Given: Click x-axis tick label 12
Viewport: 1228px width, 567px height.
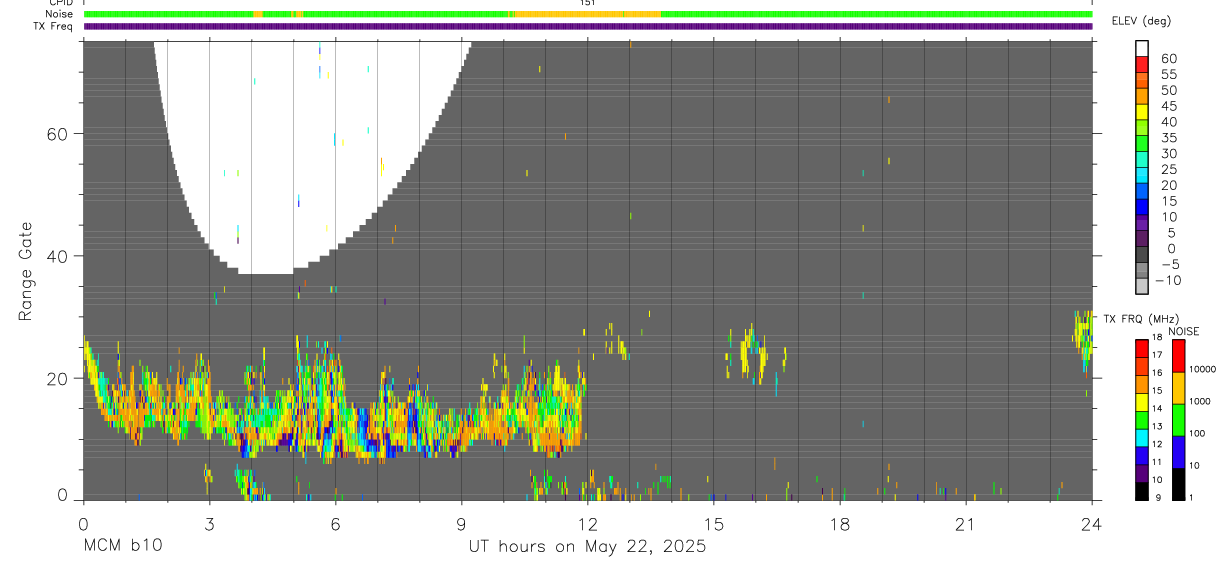Looking at the screenshot, I should point(587,523).
